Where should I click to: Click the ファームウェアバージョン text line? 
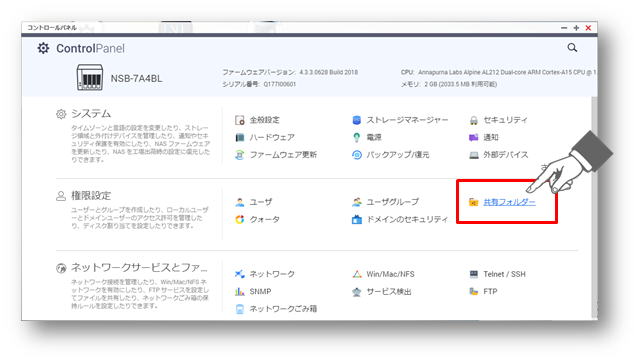tap(290, 72)
